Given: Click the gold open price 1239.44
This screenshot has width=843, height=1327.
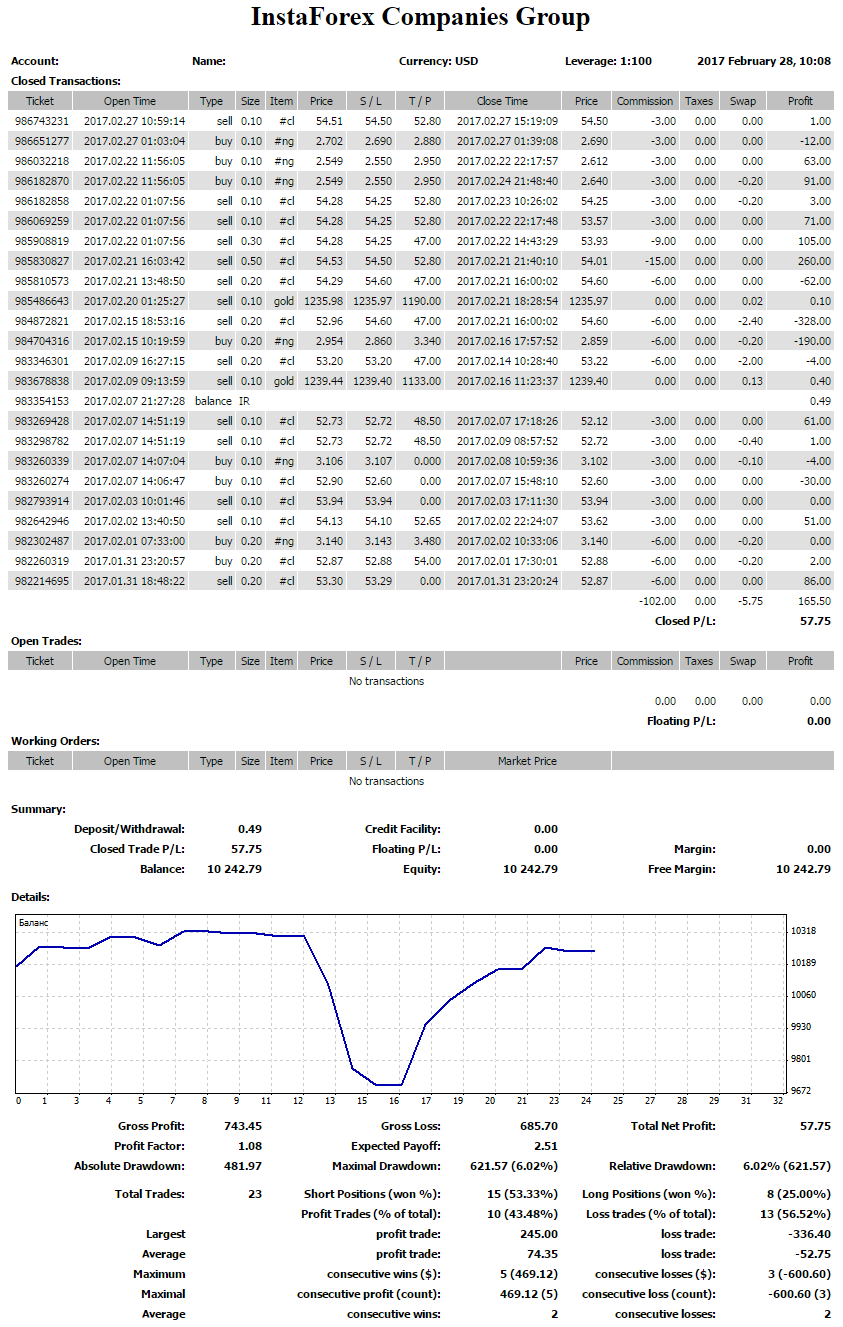Looking at the screenshot, I should coord(323,381).
